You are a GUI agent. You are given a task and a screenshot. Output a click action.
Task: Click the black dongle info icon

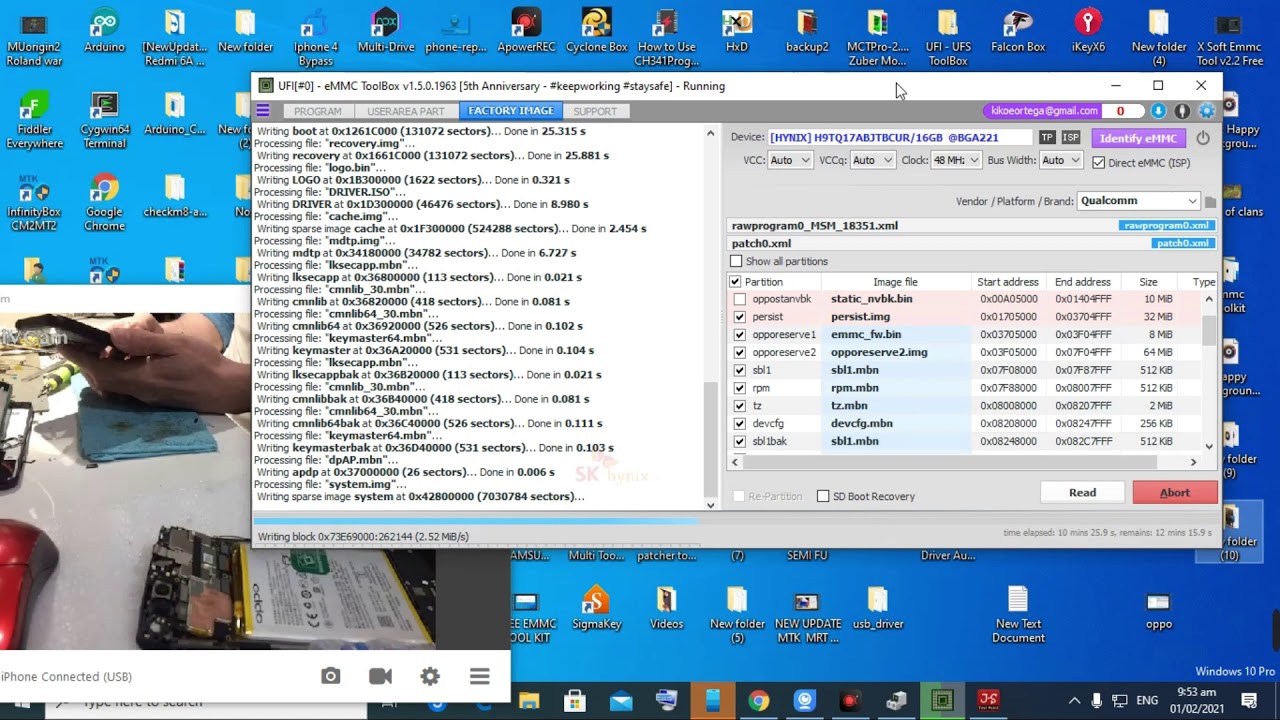pos(1182,111)
